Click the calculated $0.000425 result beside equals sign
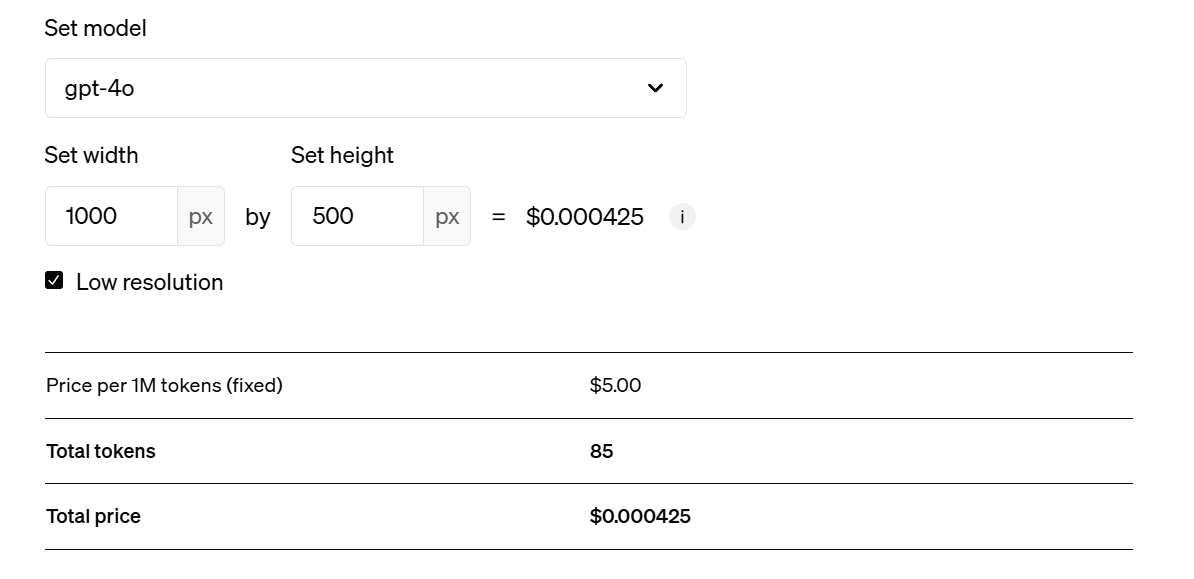1194x579 pixels. click(x=585, y=217)
